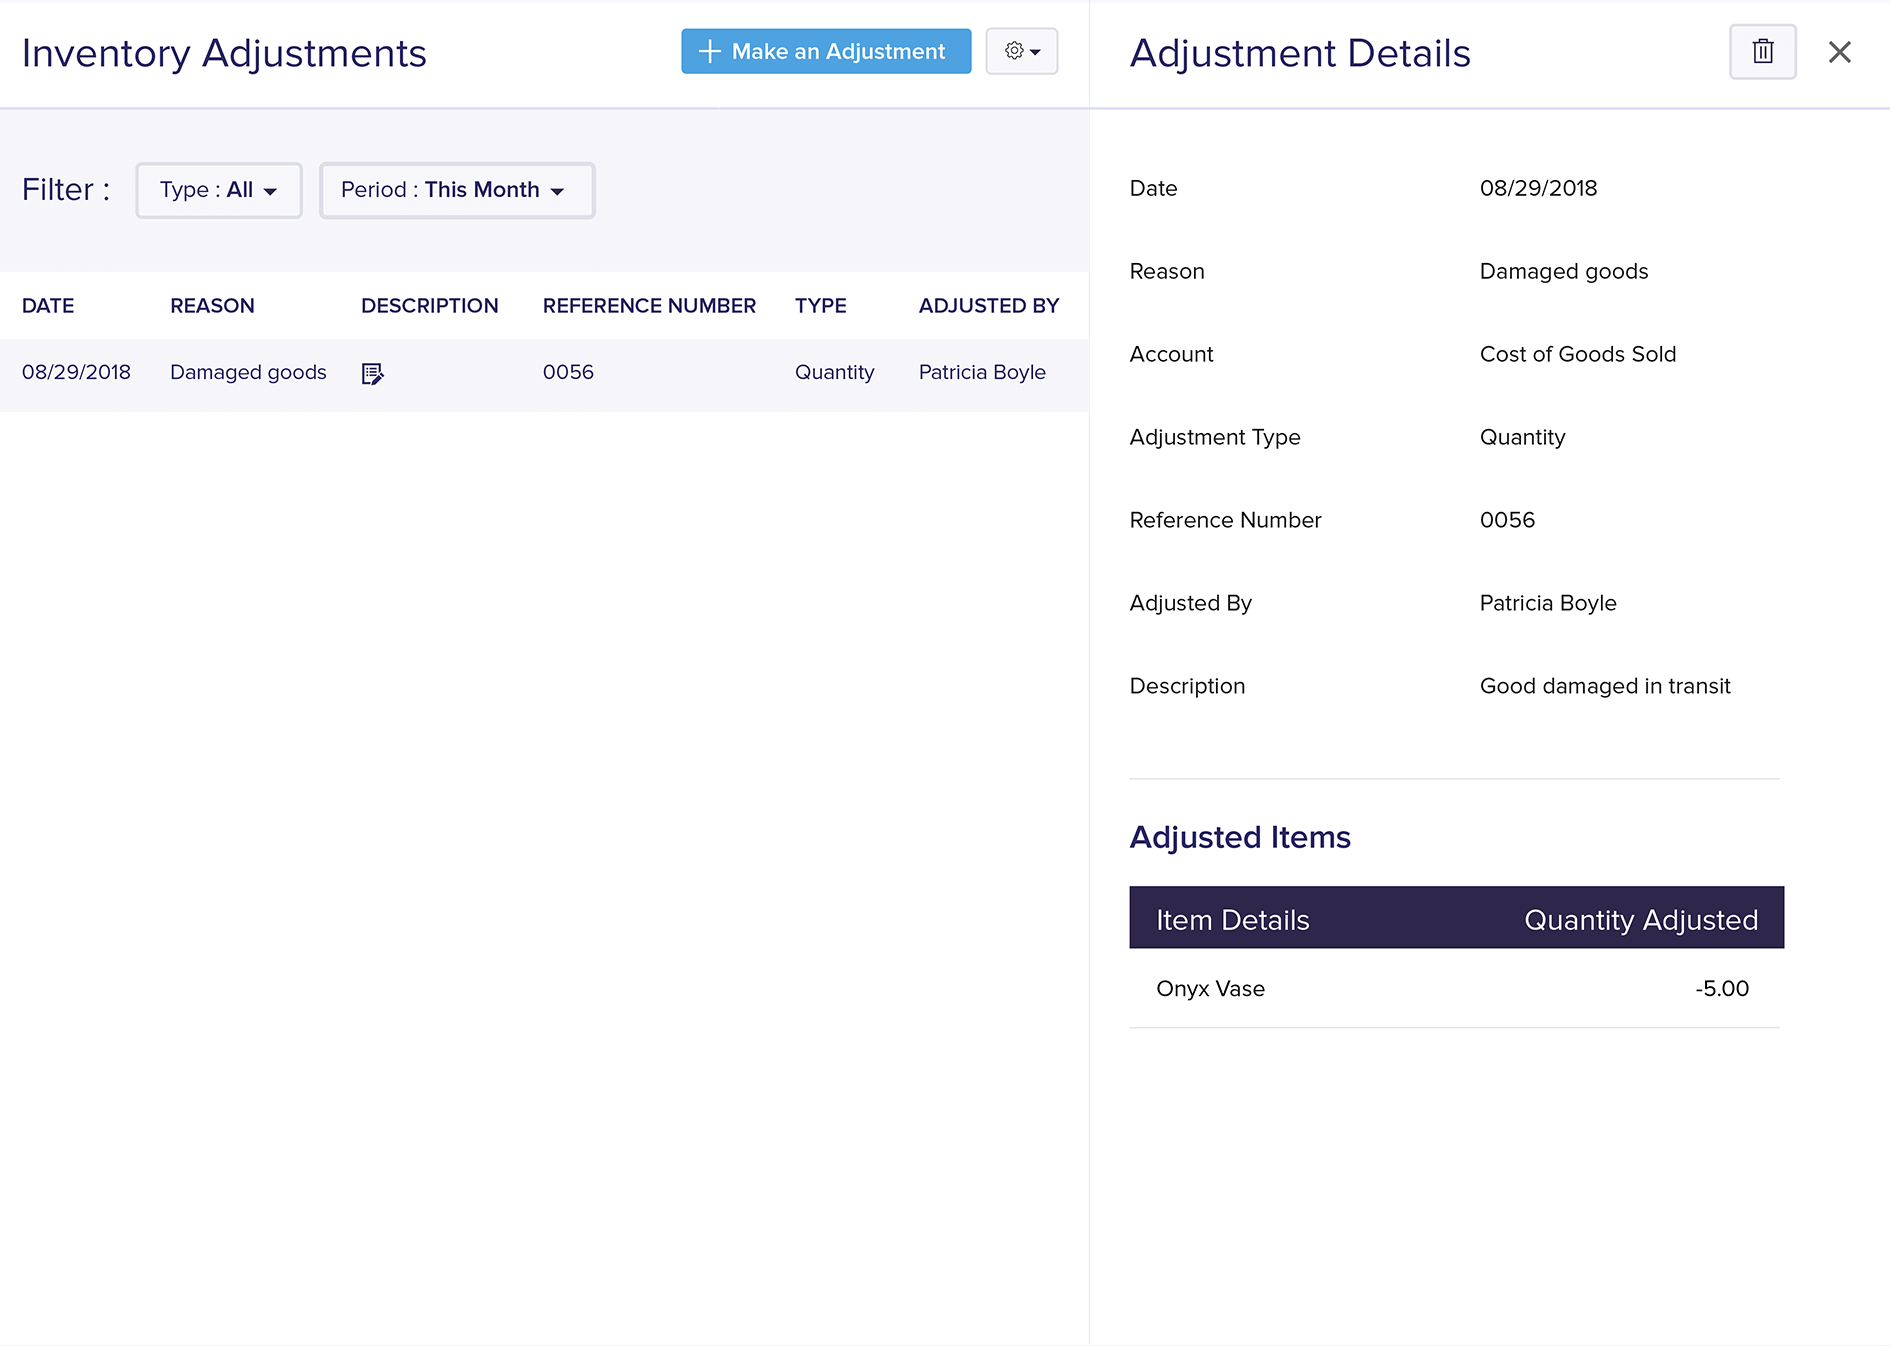Image resolution: width=1891 pixels, height=1346 pixels.
Task: Click reference number 0056 in the table
Action: [x=568, y=372]
